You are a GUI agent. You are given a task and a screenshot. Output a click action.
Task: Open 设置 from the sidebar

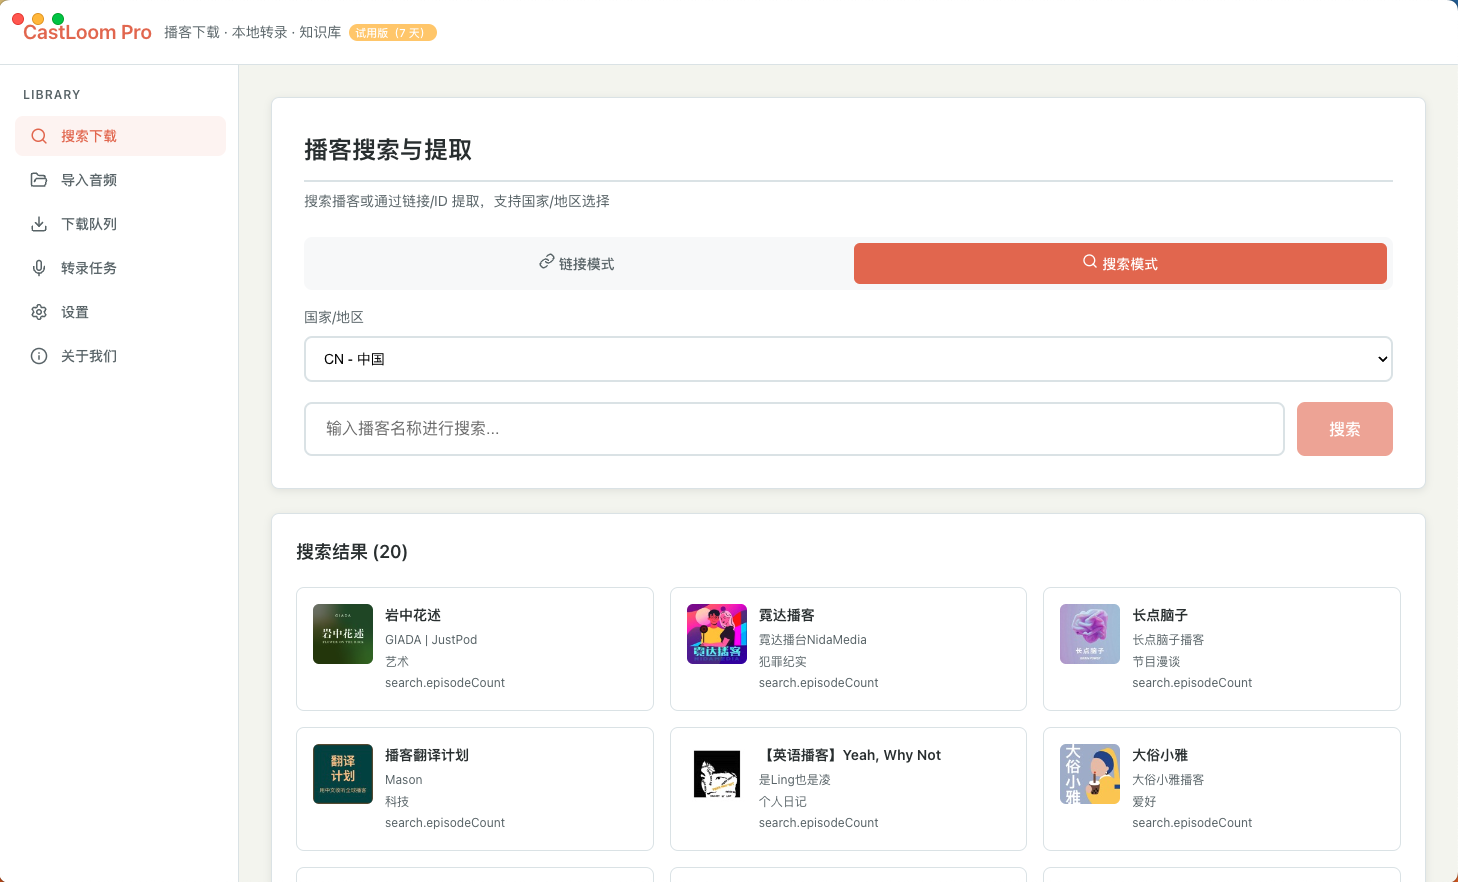[x=120, y=312]
